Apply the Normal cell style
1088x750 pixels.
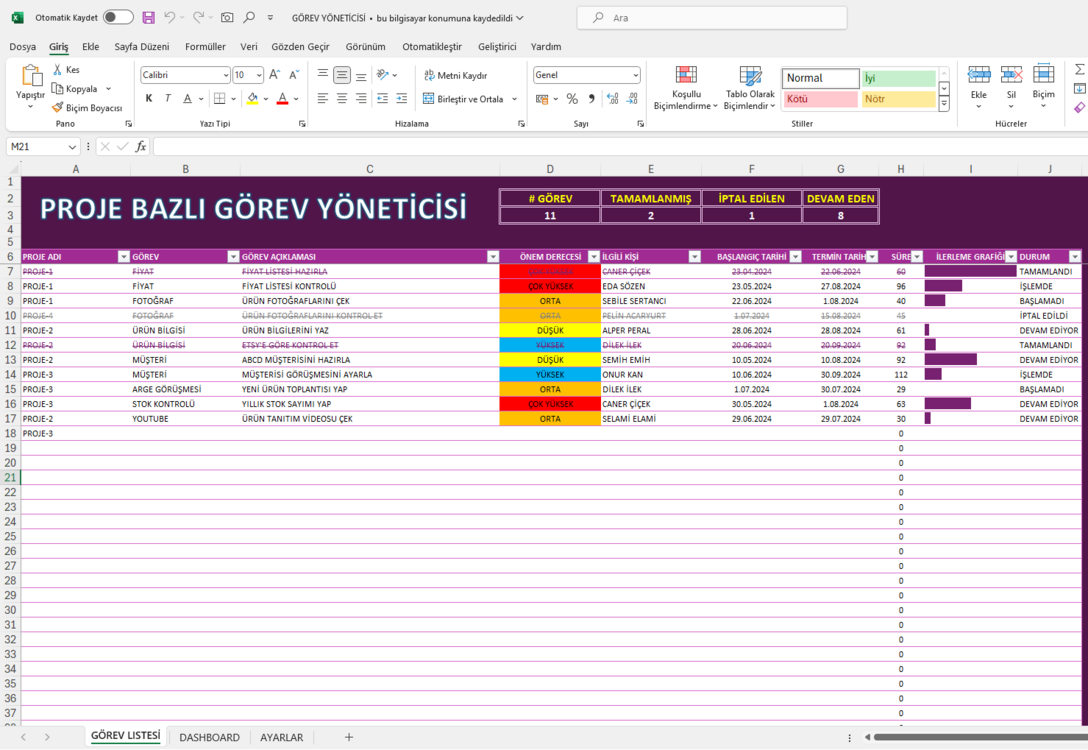[821, 78]
